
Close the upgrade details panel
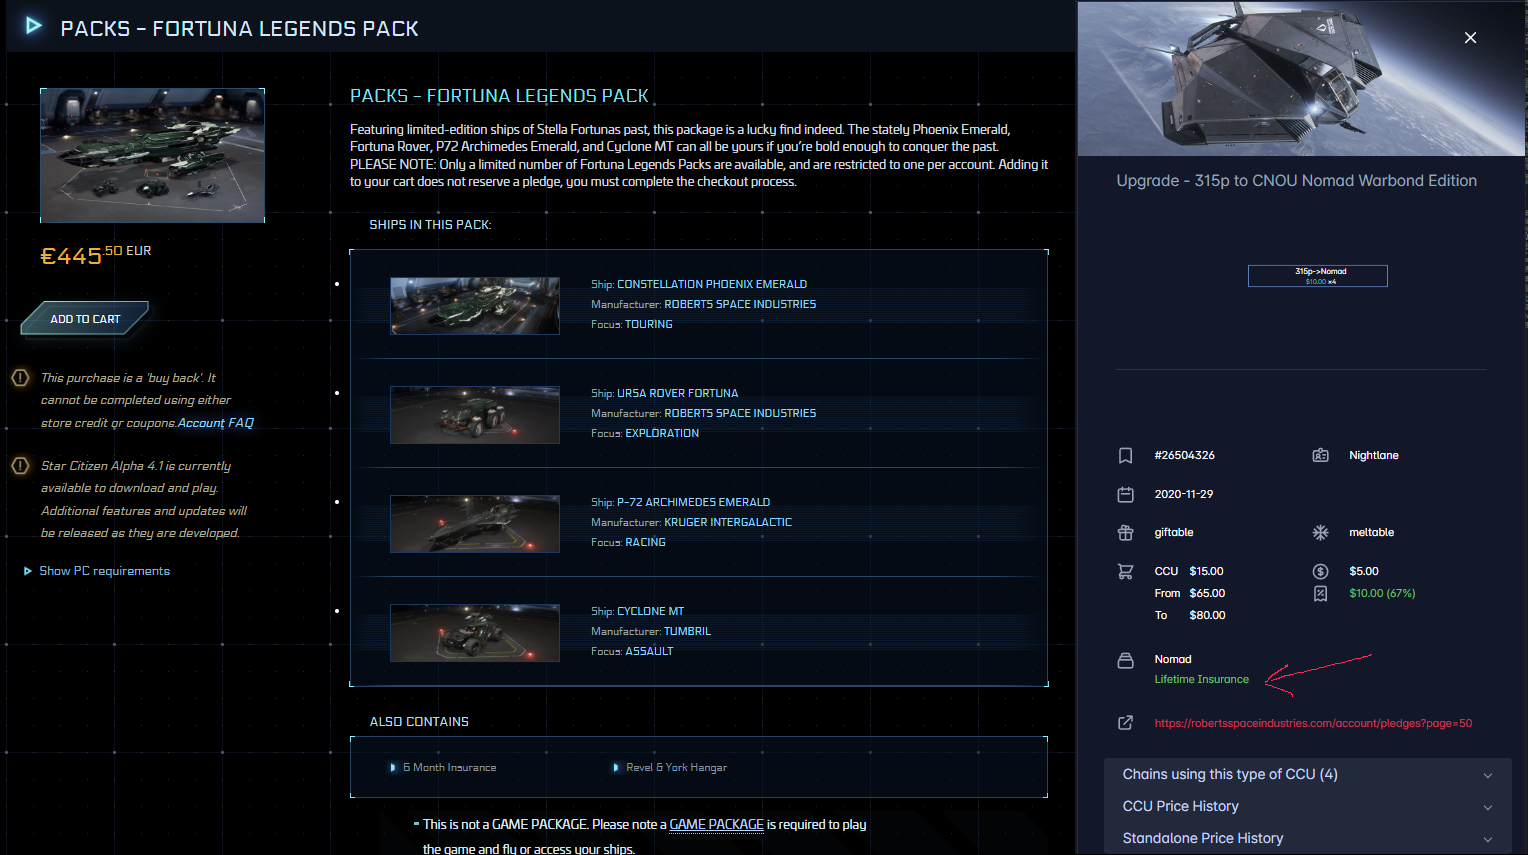pos(1470,38)
